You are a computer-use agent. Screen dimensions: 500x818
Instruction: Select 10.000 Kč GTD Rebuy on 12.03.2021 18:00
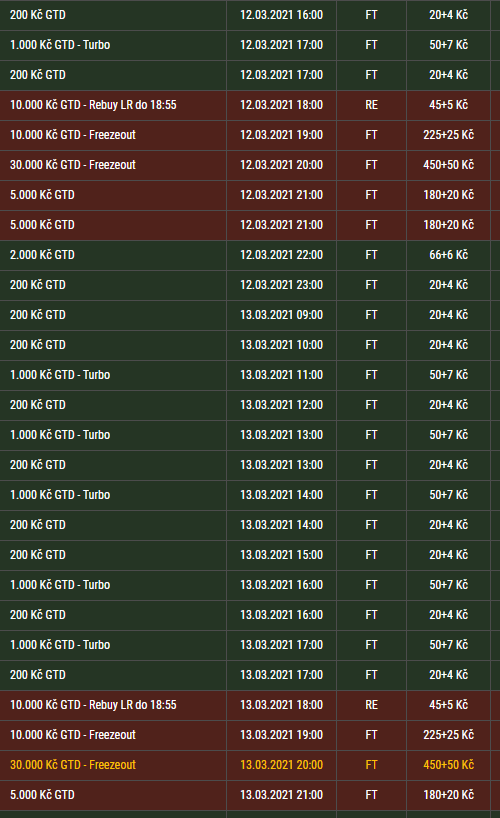point(250,105)
